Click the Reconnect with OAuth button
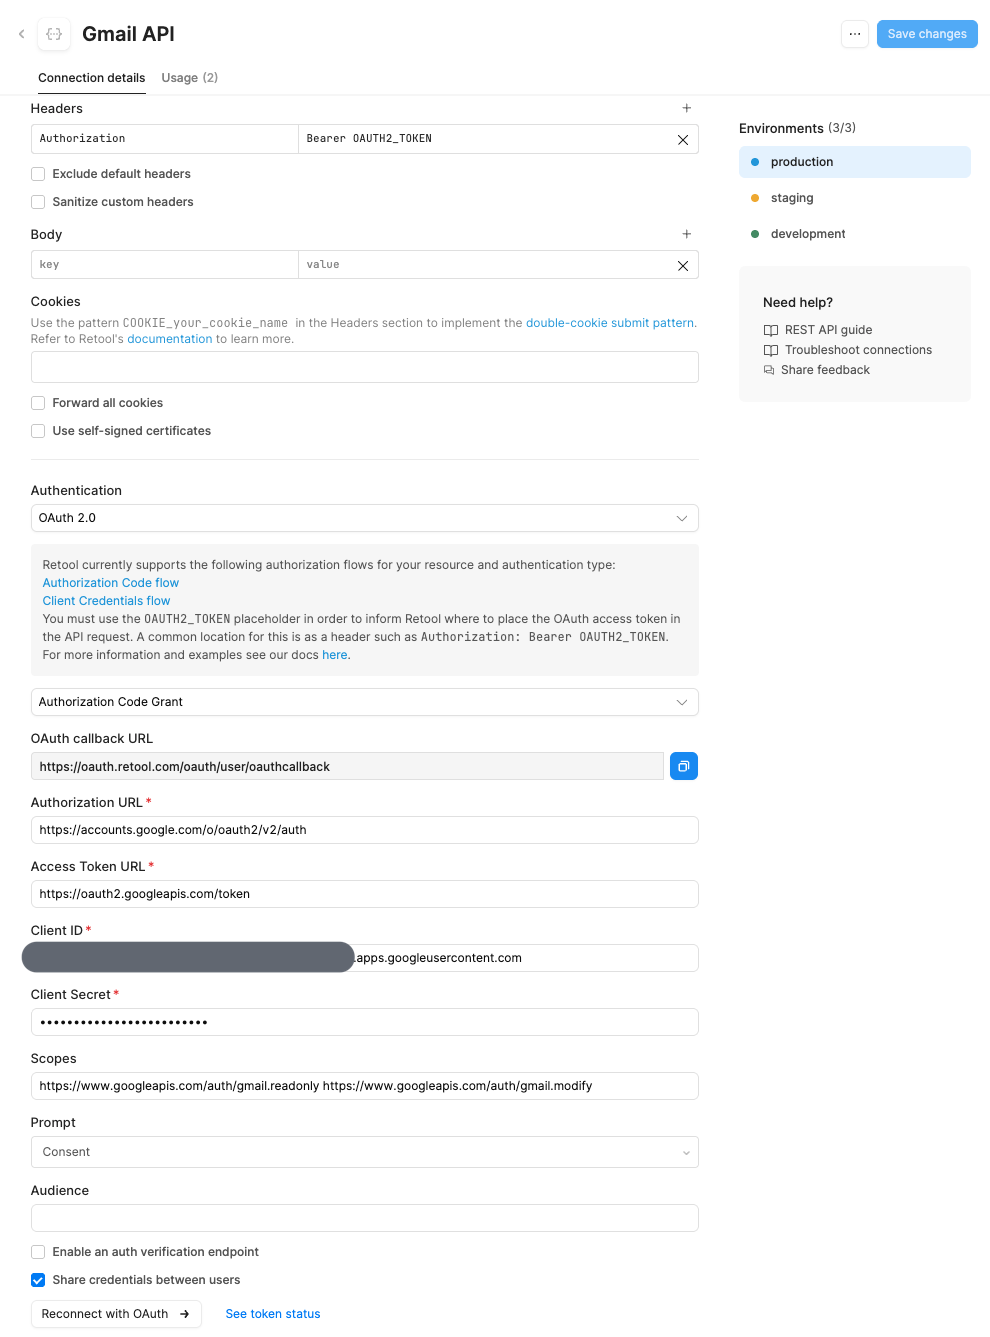 coord(116,1314)
